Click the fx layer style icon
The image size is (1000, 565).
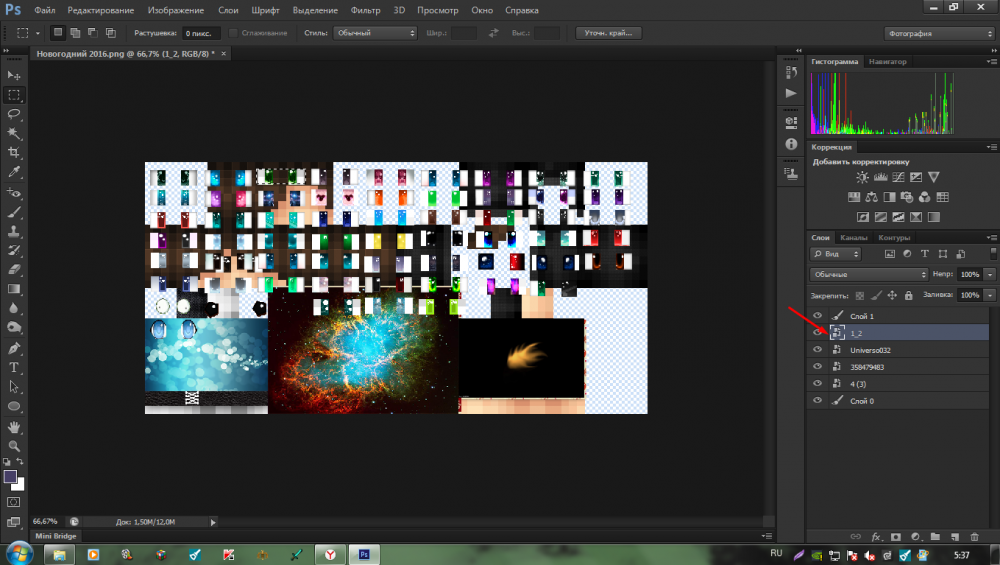(x=876, y=537)
